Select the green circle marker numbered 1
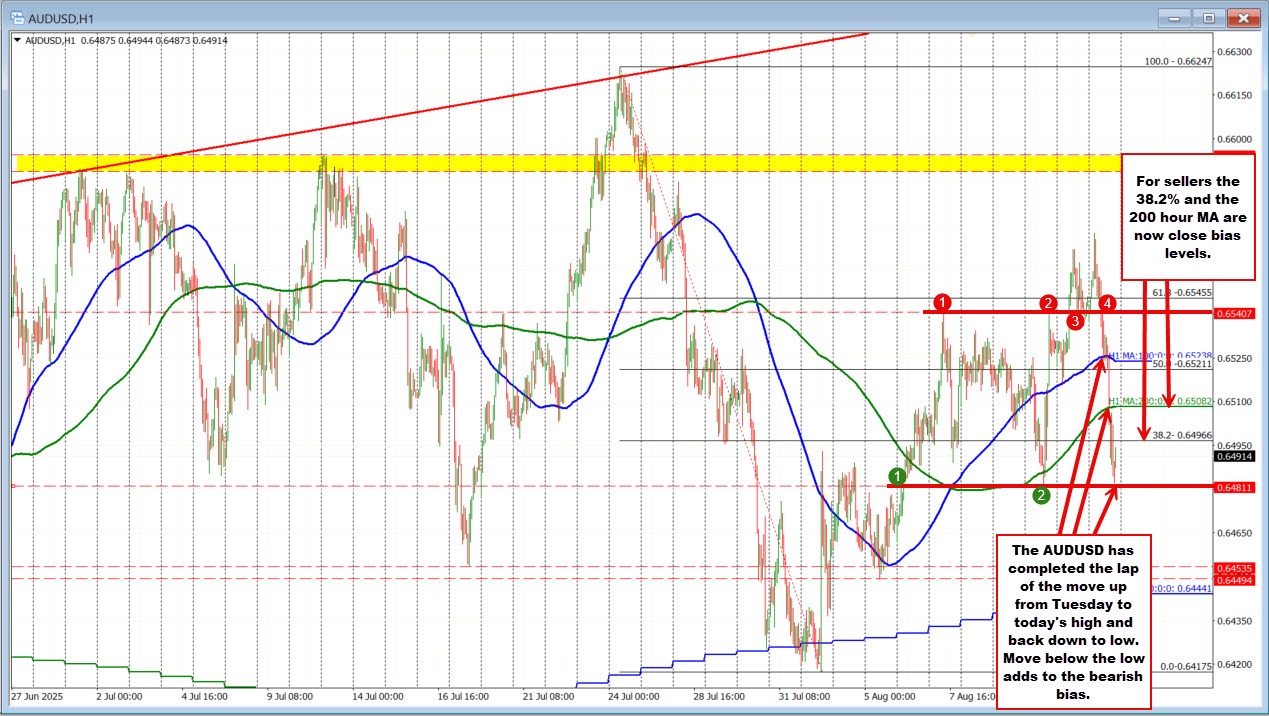Viewport: 1269px width, 716px height. [x=898, y=475]
